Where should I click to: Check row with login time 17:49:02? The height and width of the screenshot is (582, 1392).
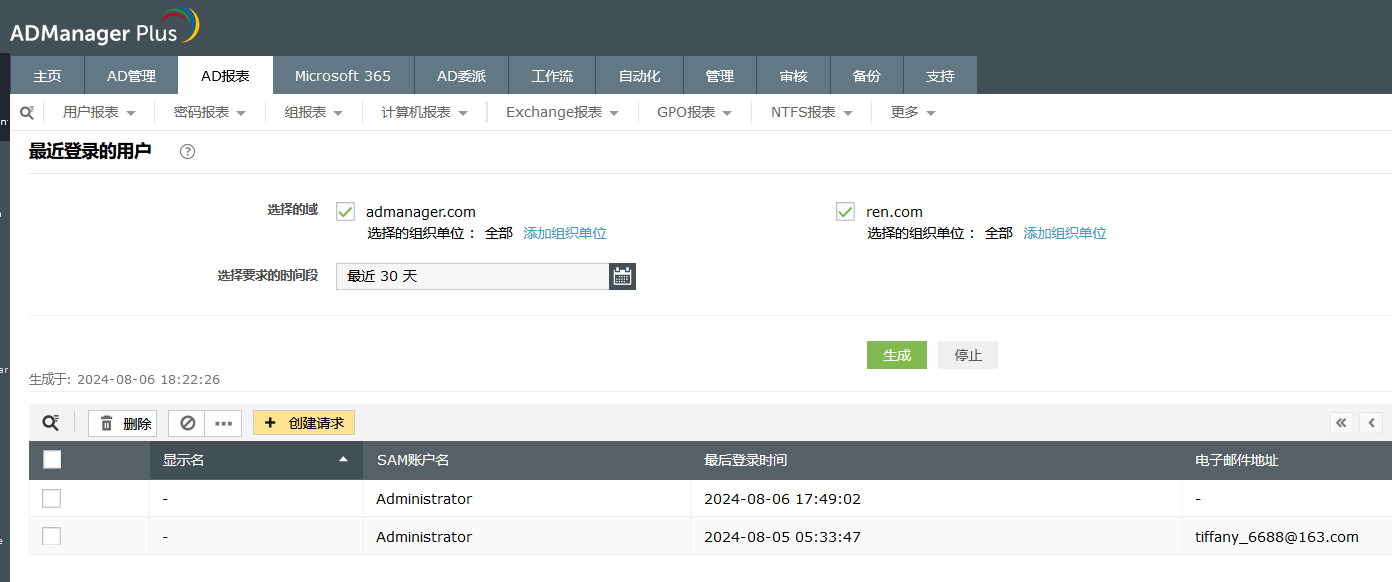[51, 498]
